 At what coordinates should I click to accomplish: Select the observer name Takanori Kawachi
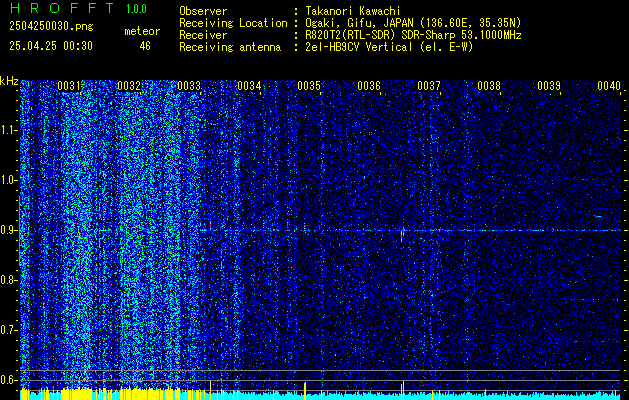click(x=352, y=11)
